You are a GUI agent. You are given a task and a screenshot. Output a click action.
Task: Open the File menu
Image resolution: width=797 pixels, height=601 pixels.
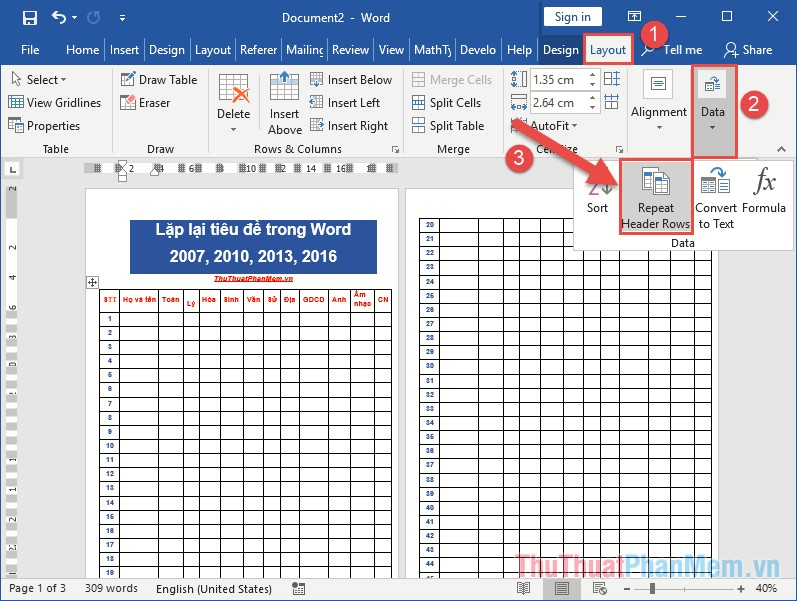pyautogui.click(x=30, y=50)
